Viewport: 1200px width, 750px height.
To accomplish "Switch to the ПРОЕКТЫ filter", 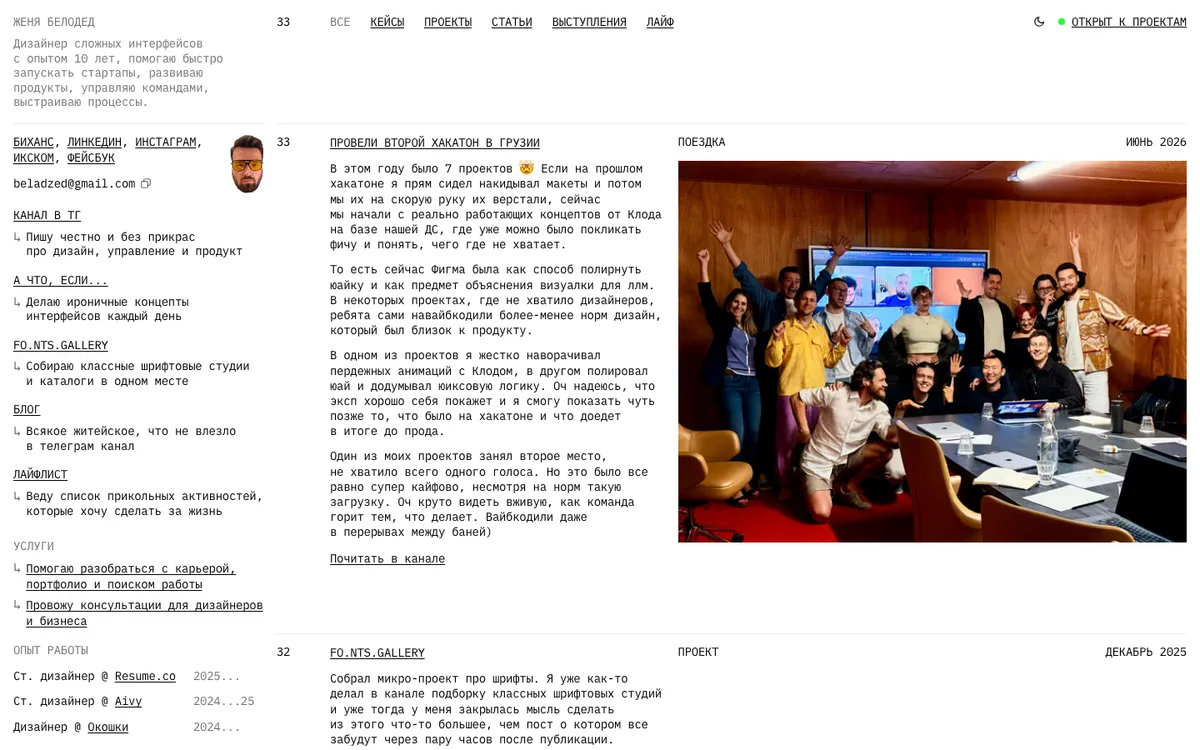I will [x=448, y=22].
